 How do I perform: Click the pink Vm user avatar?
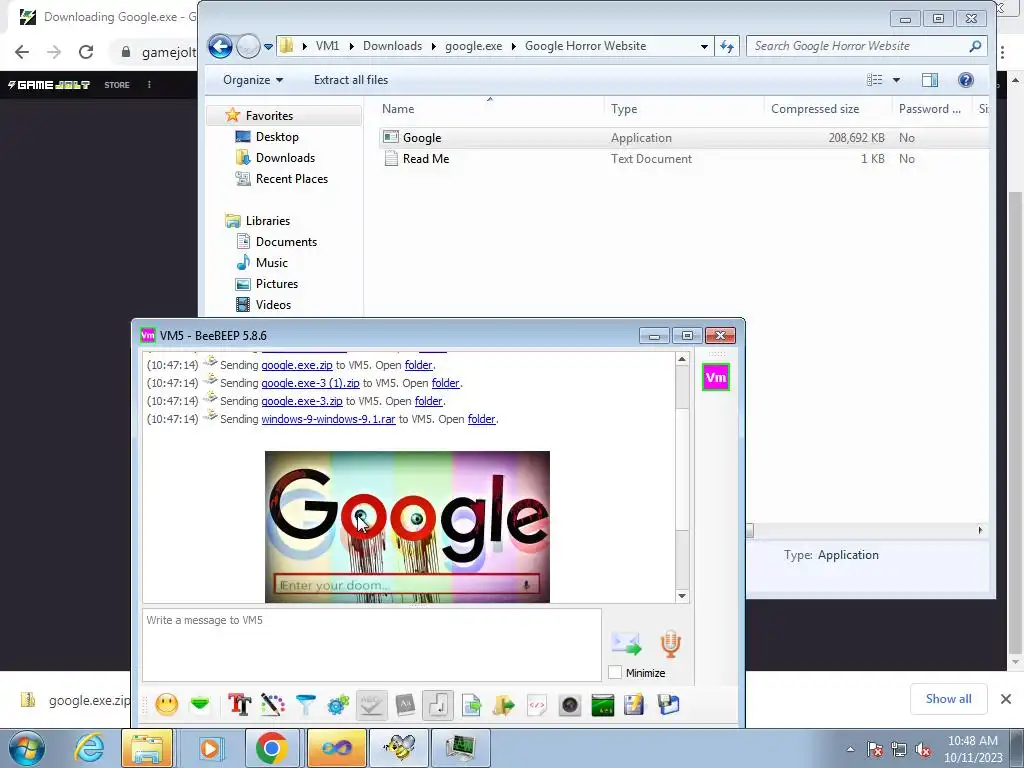pyautogui.click(x=716, y=377)
